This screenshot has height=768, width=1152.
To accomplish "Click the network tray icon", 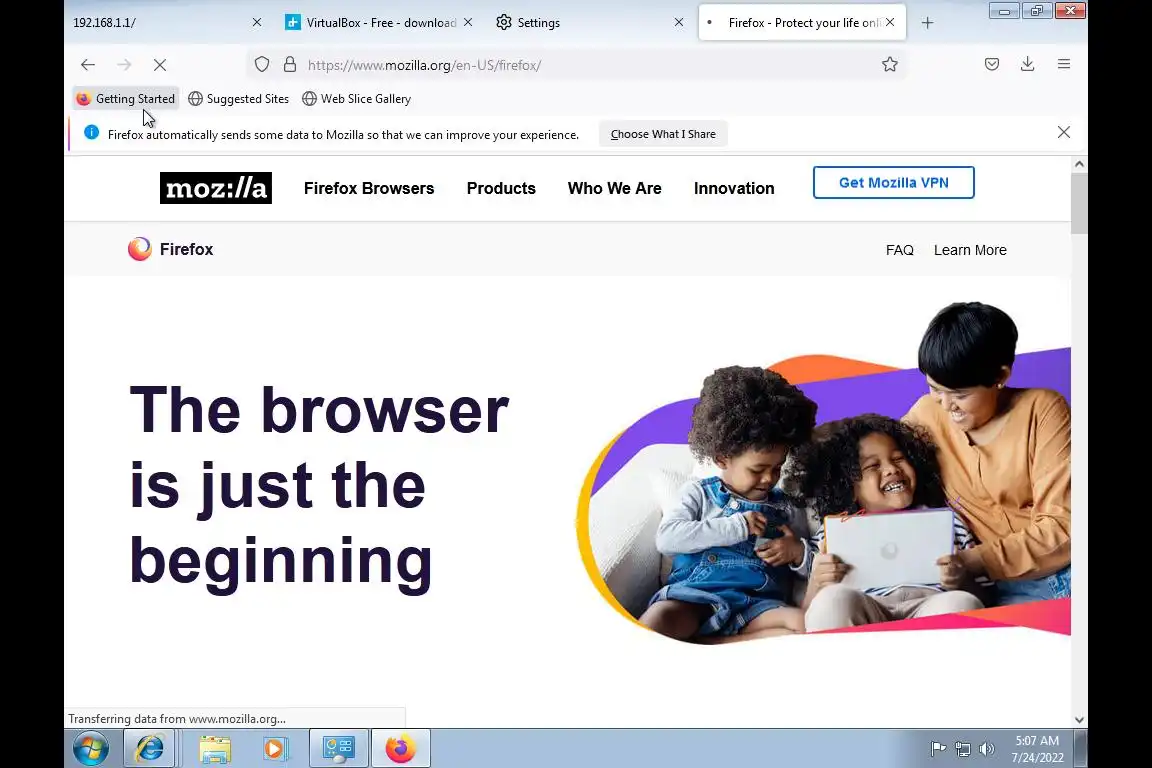I will 962,749.
